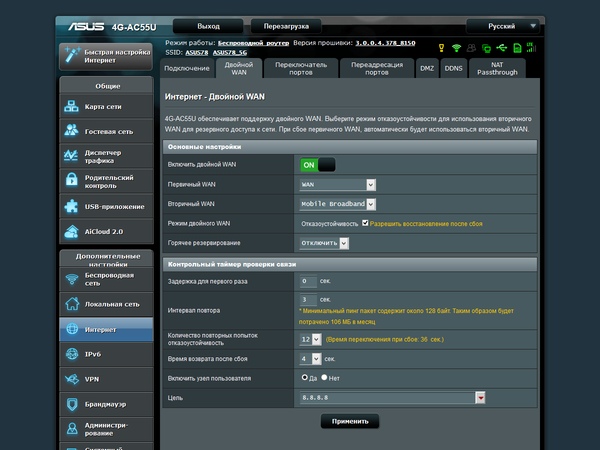Click the Применить (Apply) button

pyautogui.click(x=350, y=422)
